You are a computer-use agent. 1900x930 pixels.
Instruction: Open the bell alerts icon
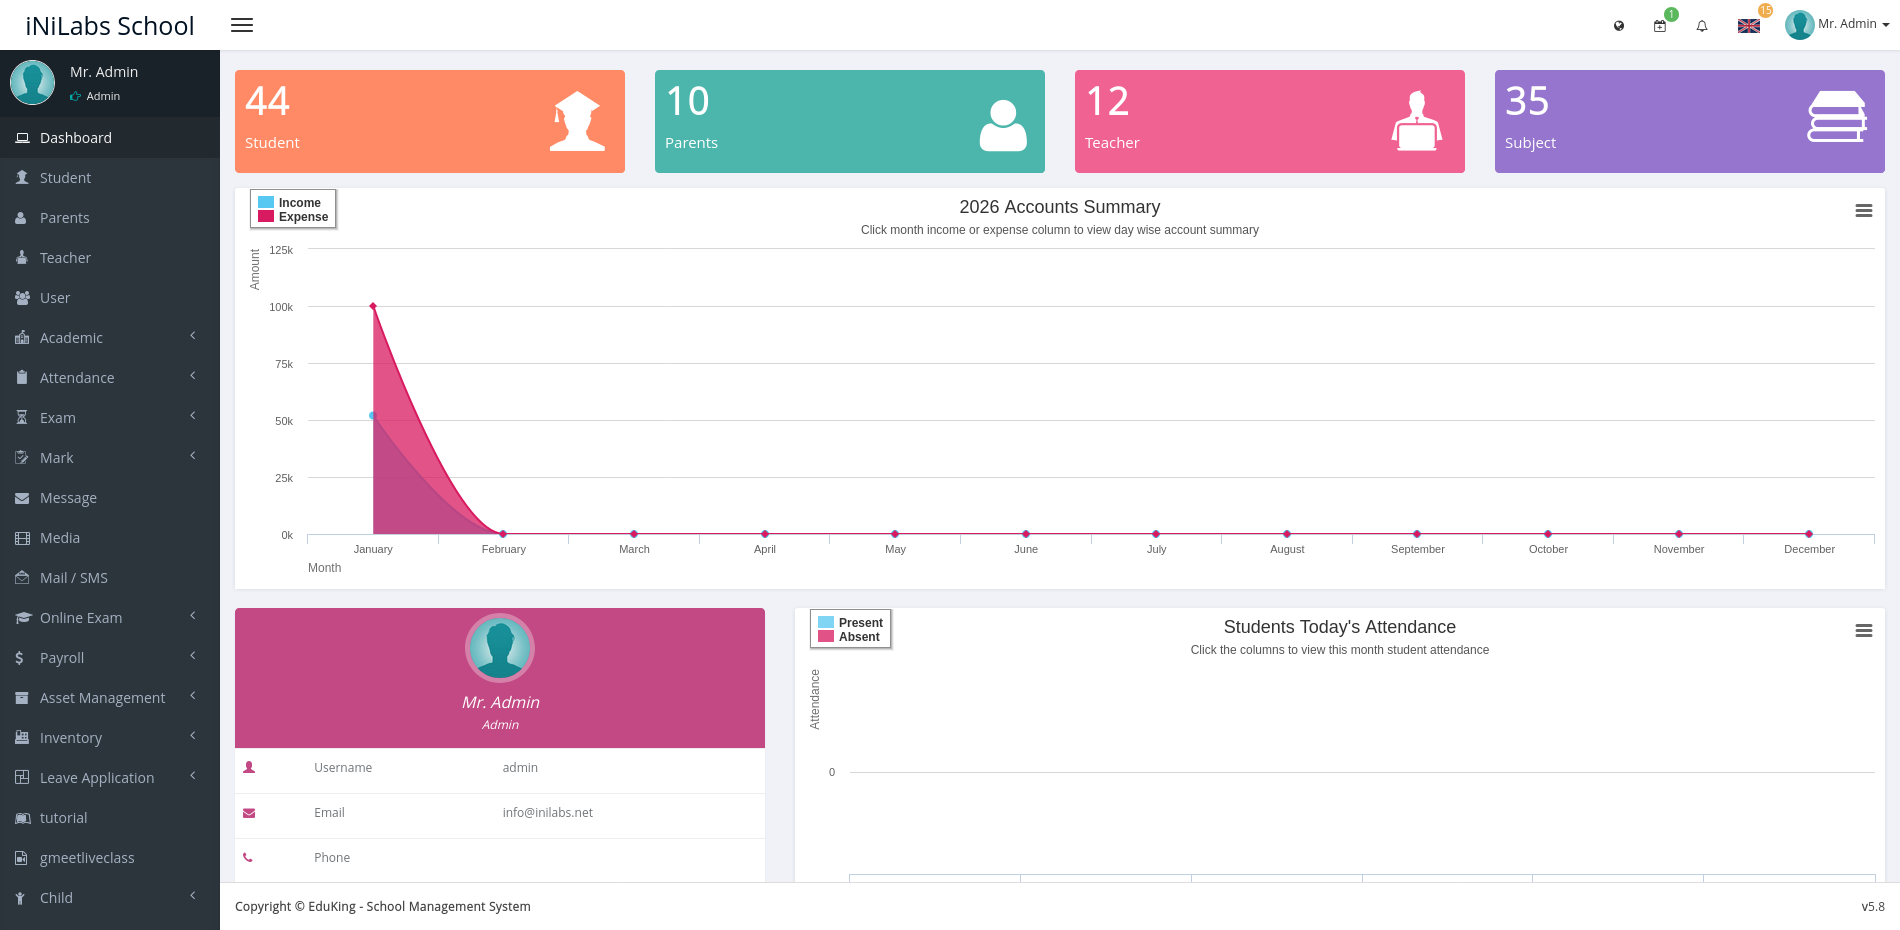[1702, 26]
